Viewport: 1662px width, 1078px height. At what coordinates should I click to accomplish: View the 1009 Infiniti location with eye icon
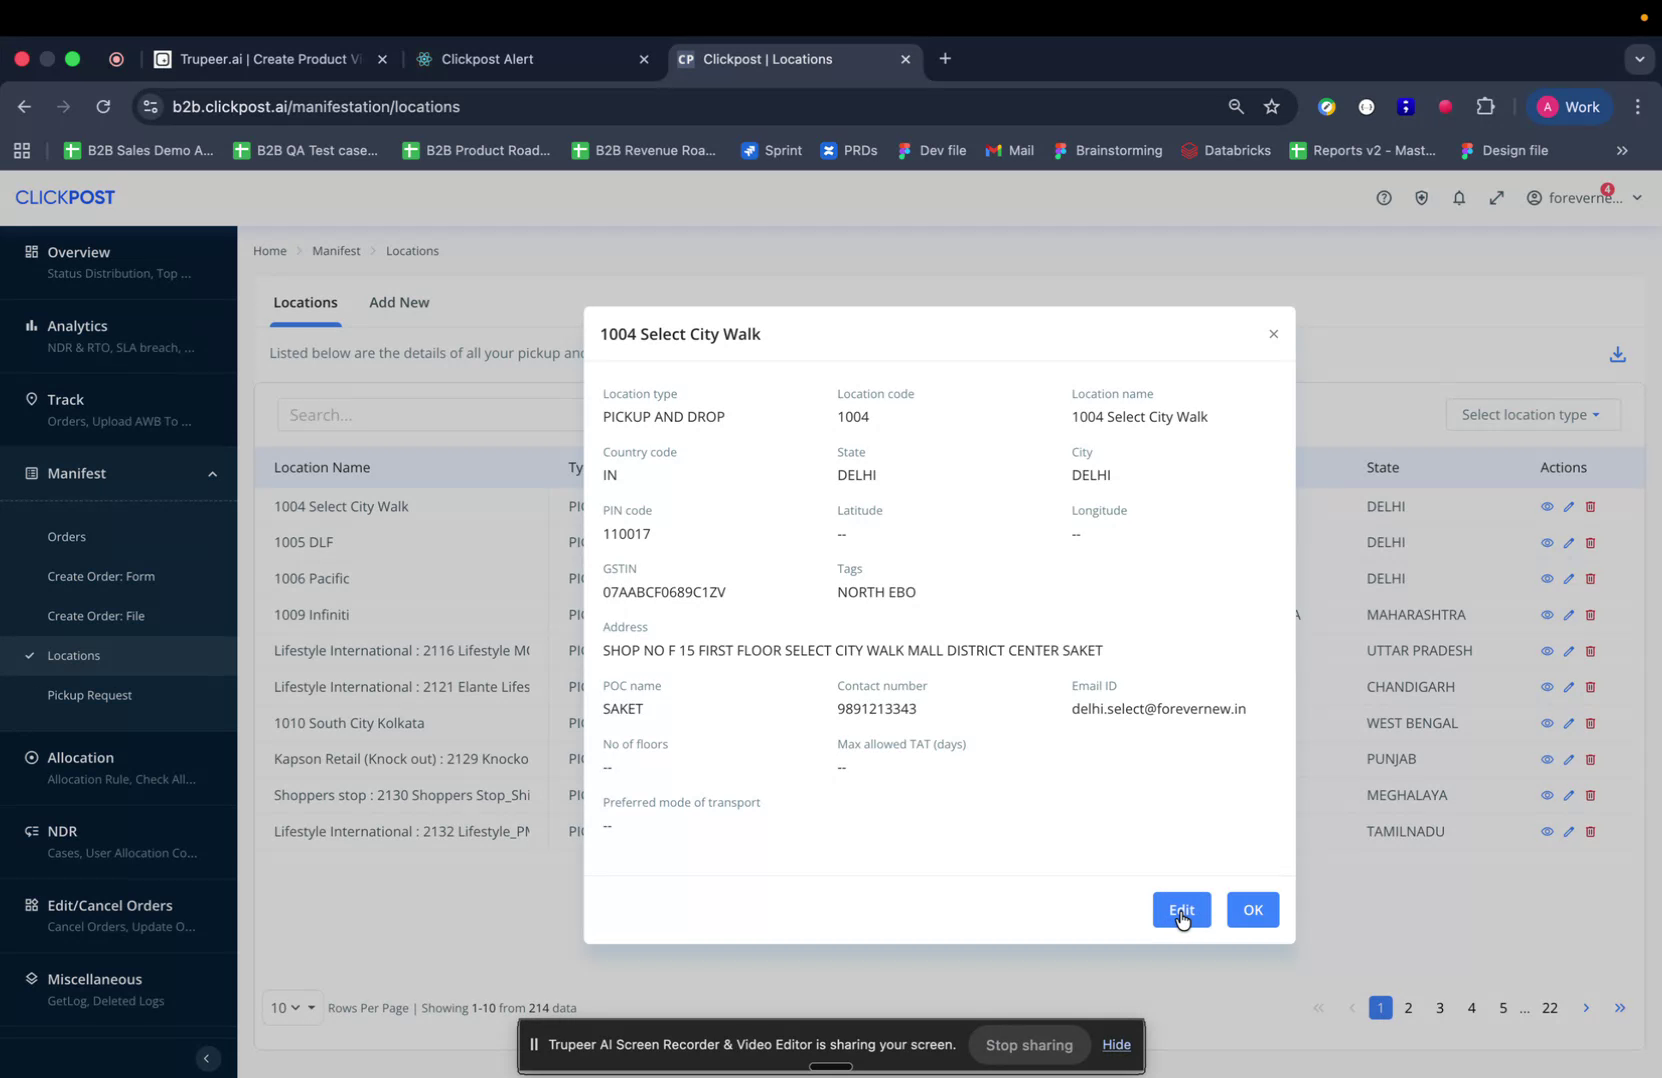[1546, 615]
